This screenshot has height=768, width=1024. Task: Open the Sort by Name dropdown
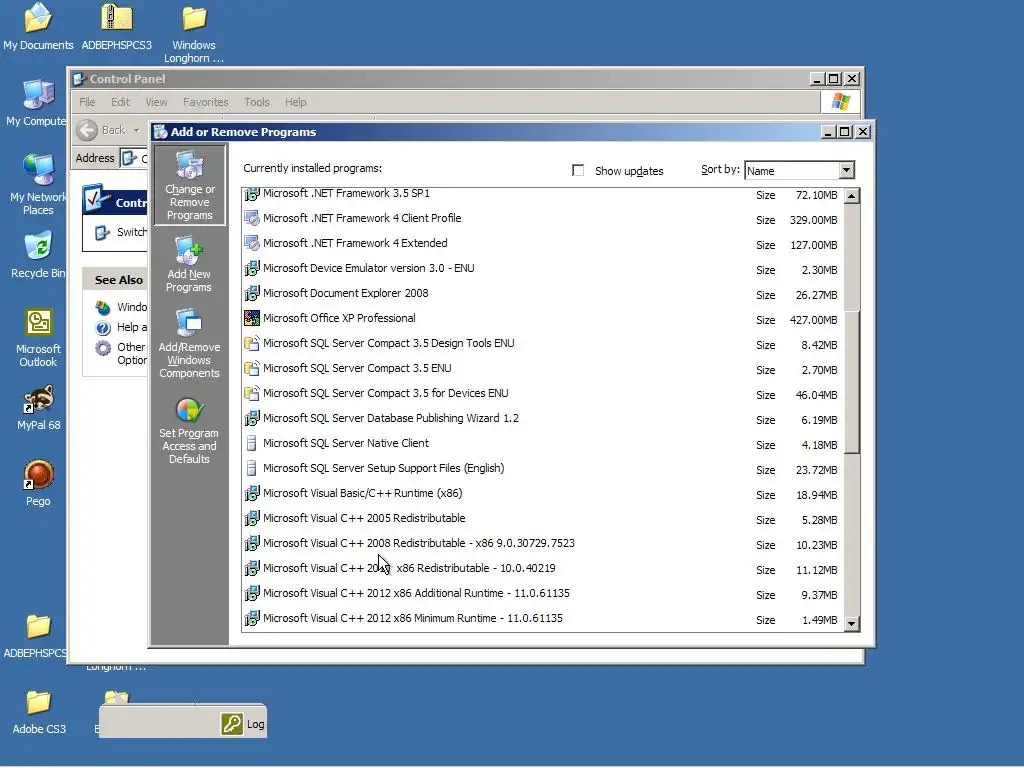(846, 170)
